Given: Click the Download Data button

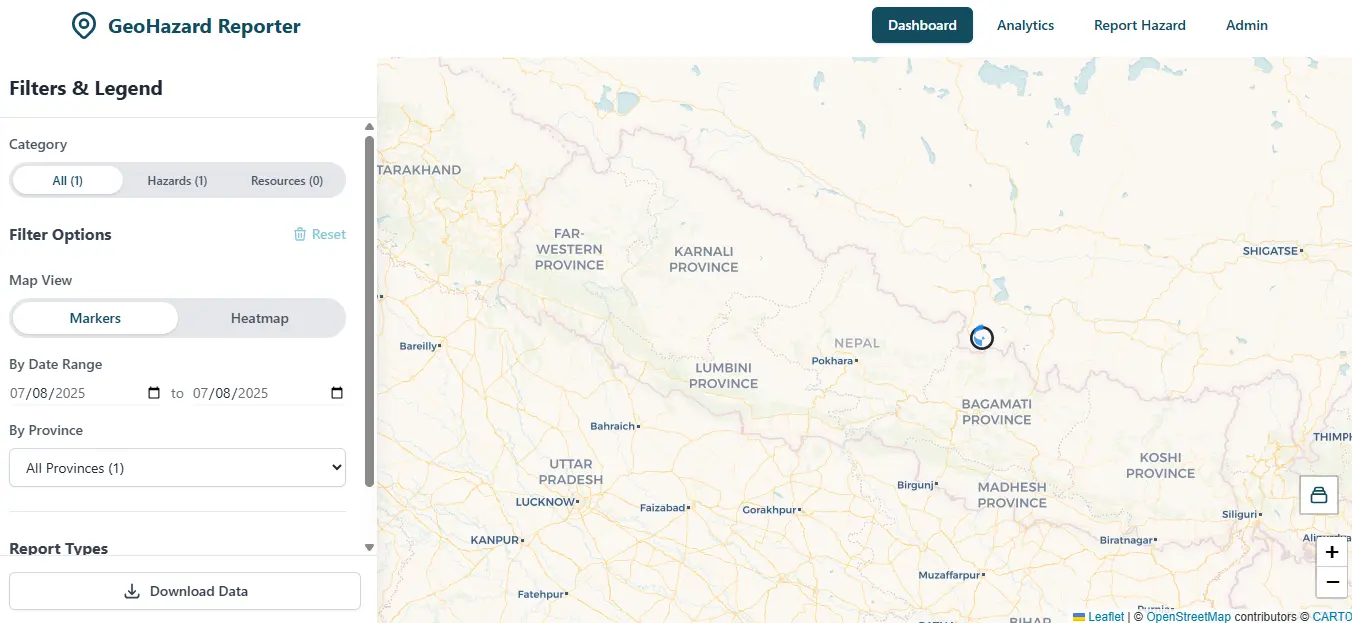Looking at the screenshot, I should click(x=185, y=591).
